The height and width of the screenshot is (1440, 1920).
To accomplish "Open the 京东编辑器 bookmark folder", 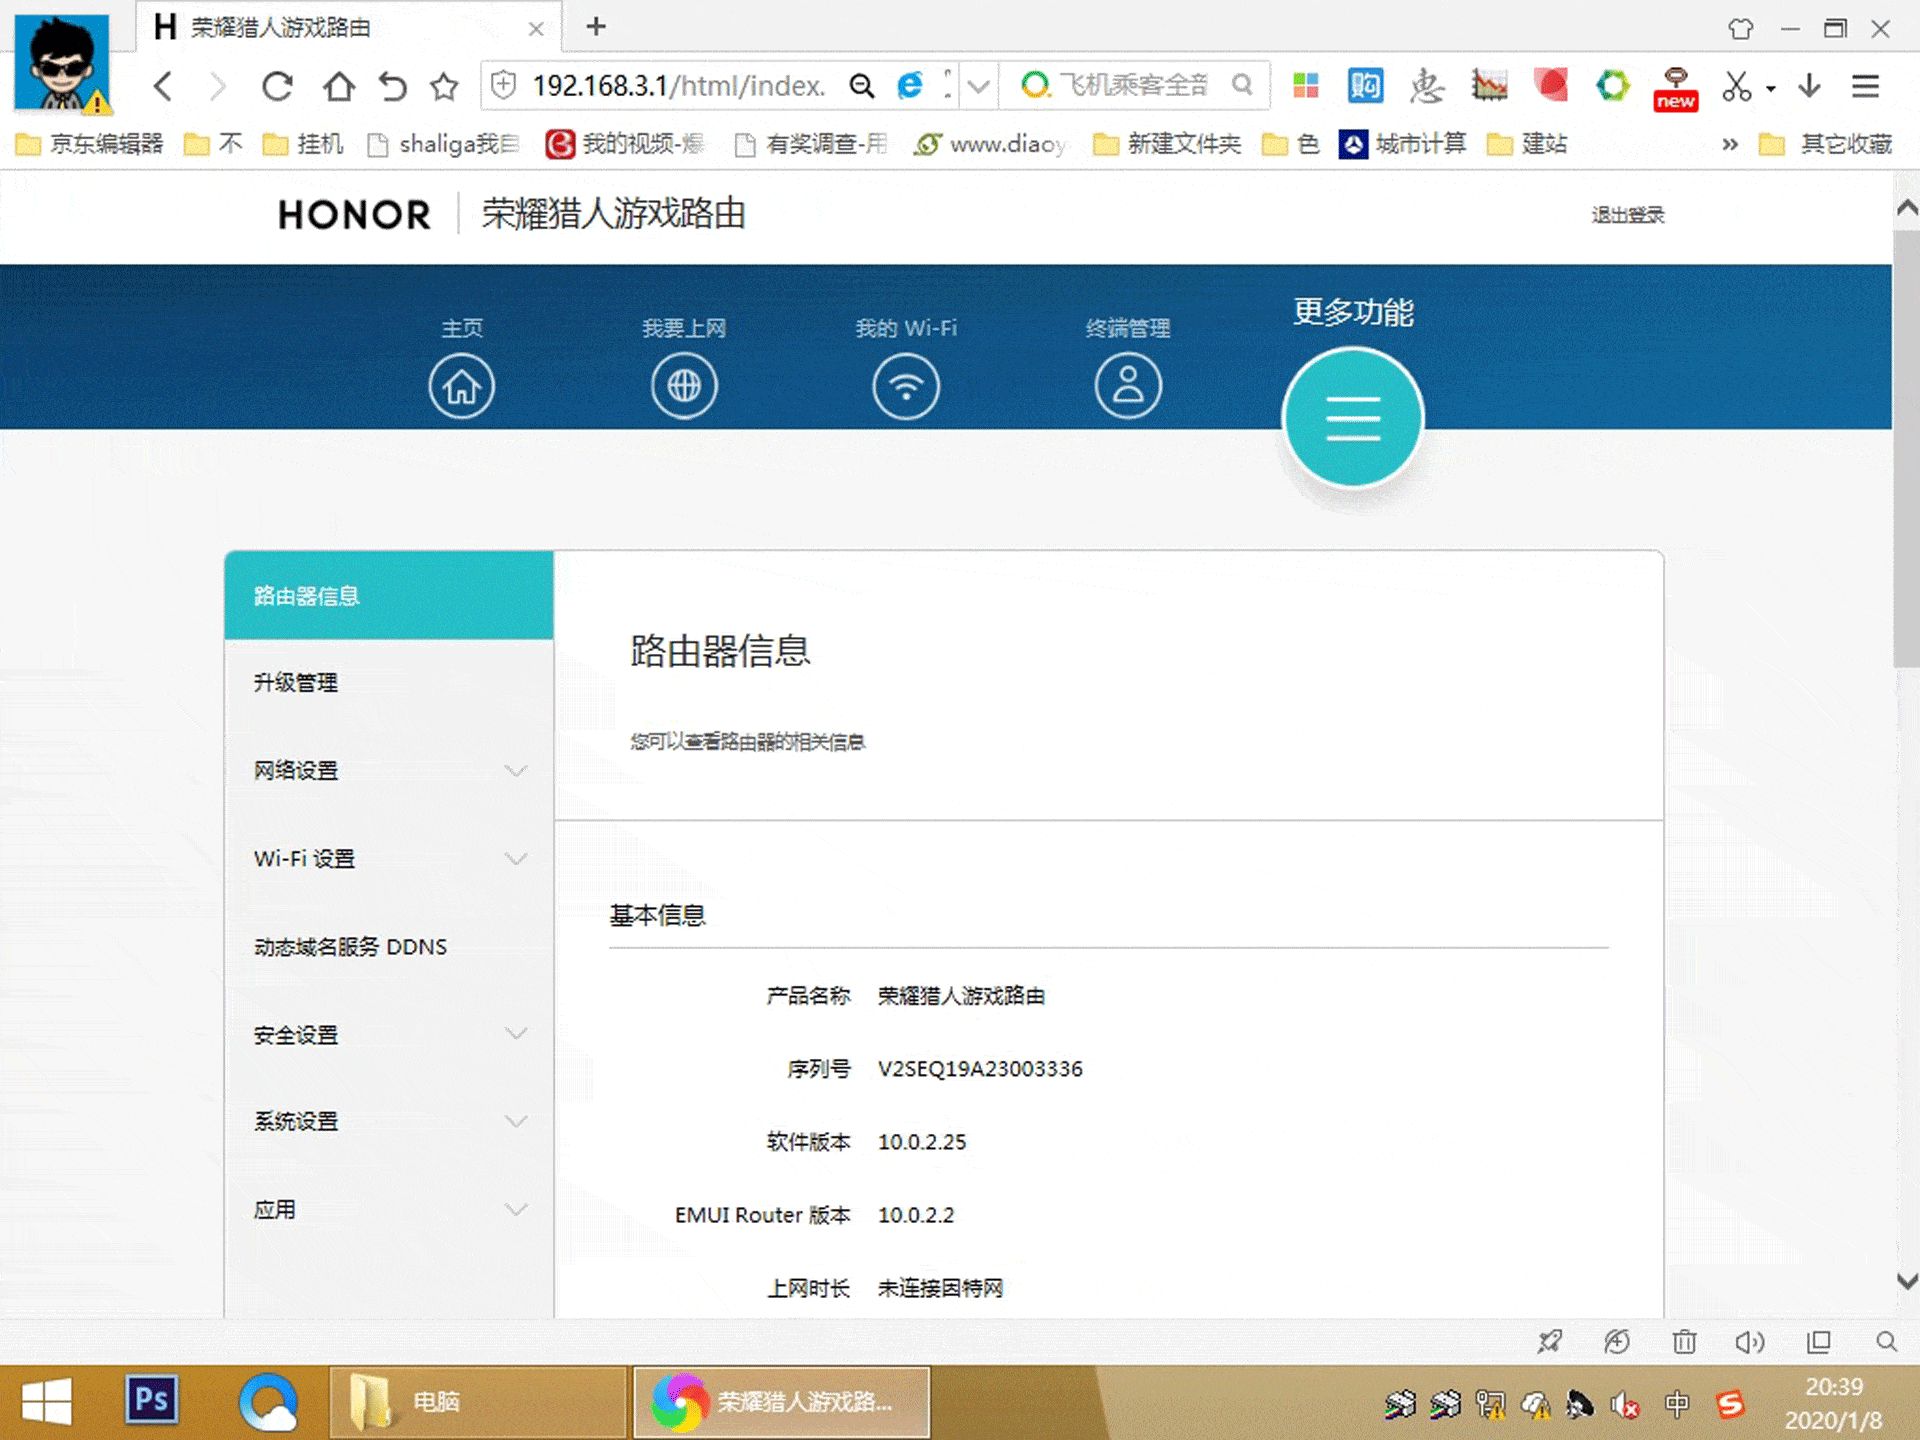I will pyautogui.click(x=90, y=144).
